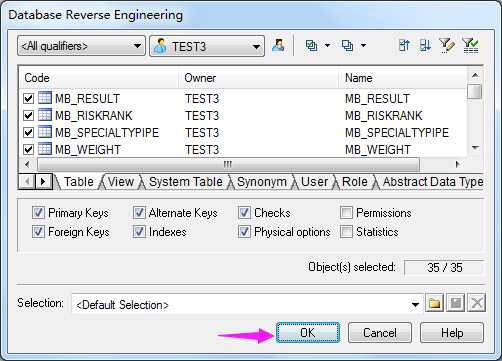
Task: Click the user filter icon next to TEST3
Action: pyautogui.click(x=278, y=45)
